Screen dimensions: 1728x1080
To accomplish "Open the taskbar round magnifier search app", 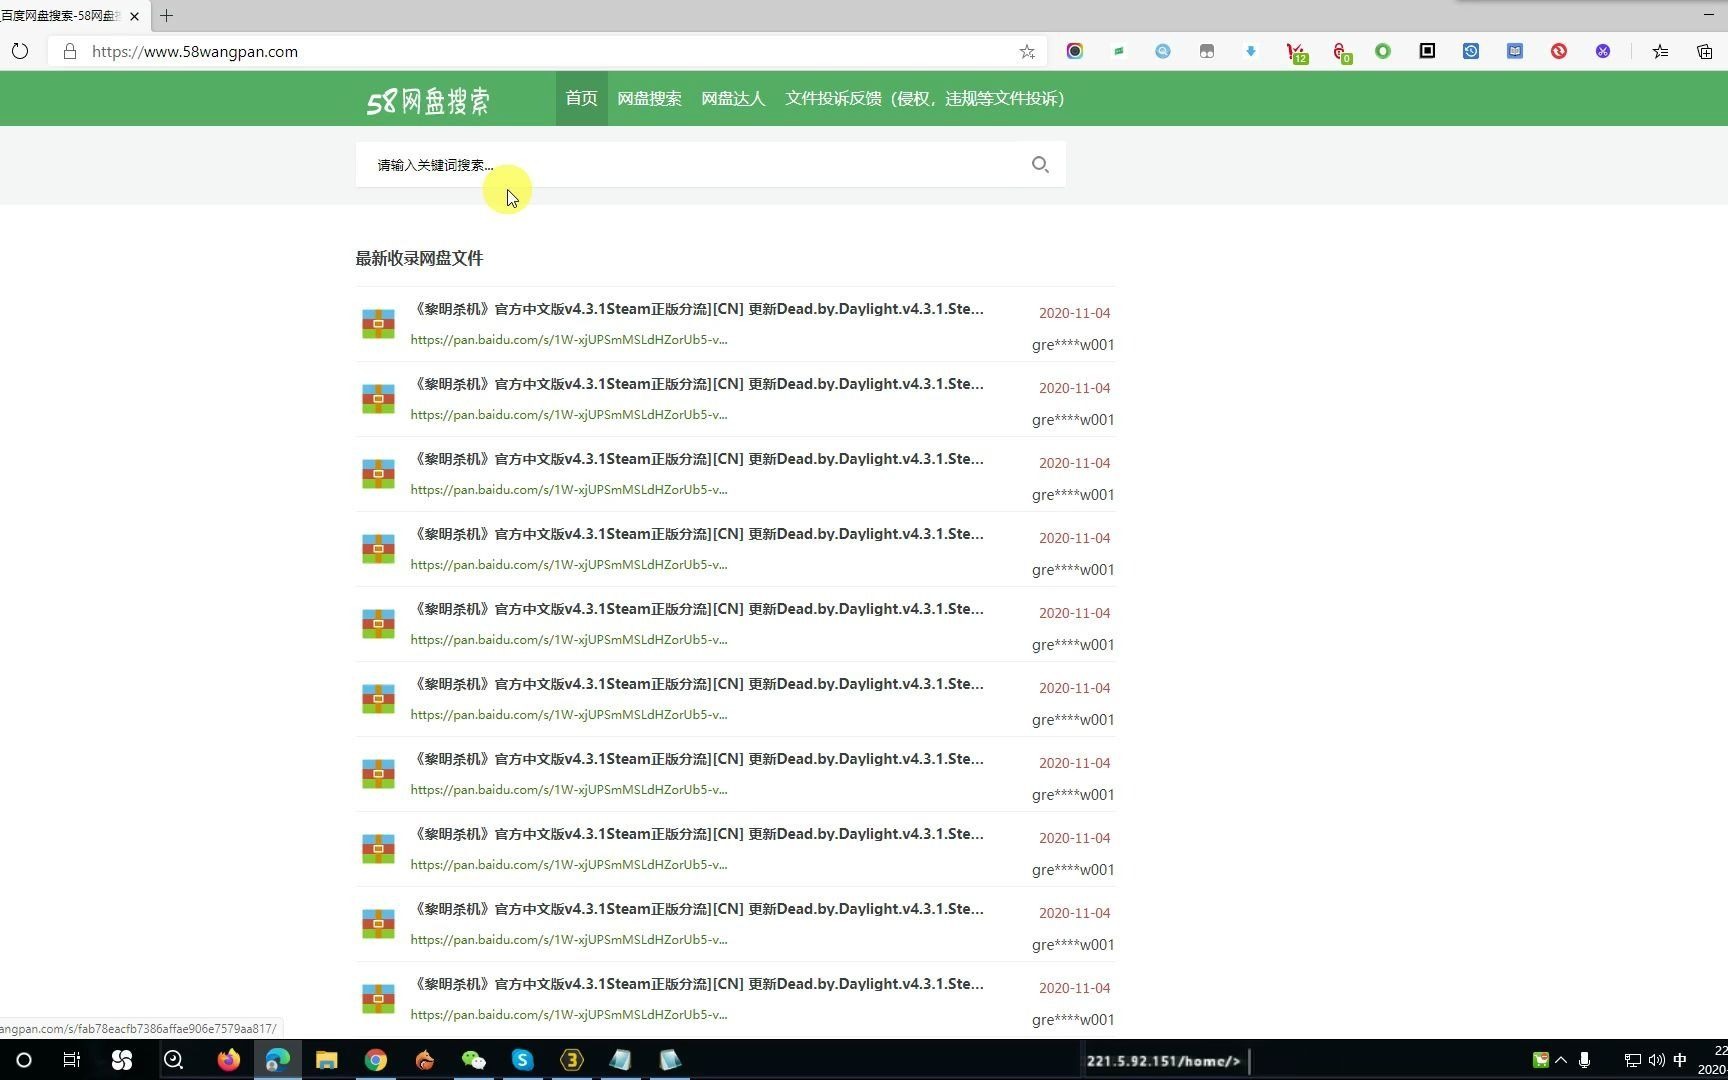I will (x=173, y=1060).
